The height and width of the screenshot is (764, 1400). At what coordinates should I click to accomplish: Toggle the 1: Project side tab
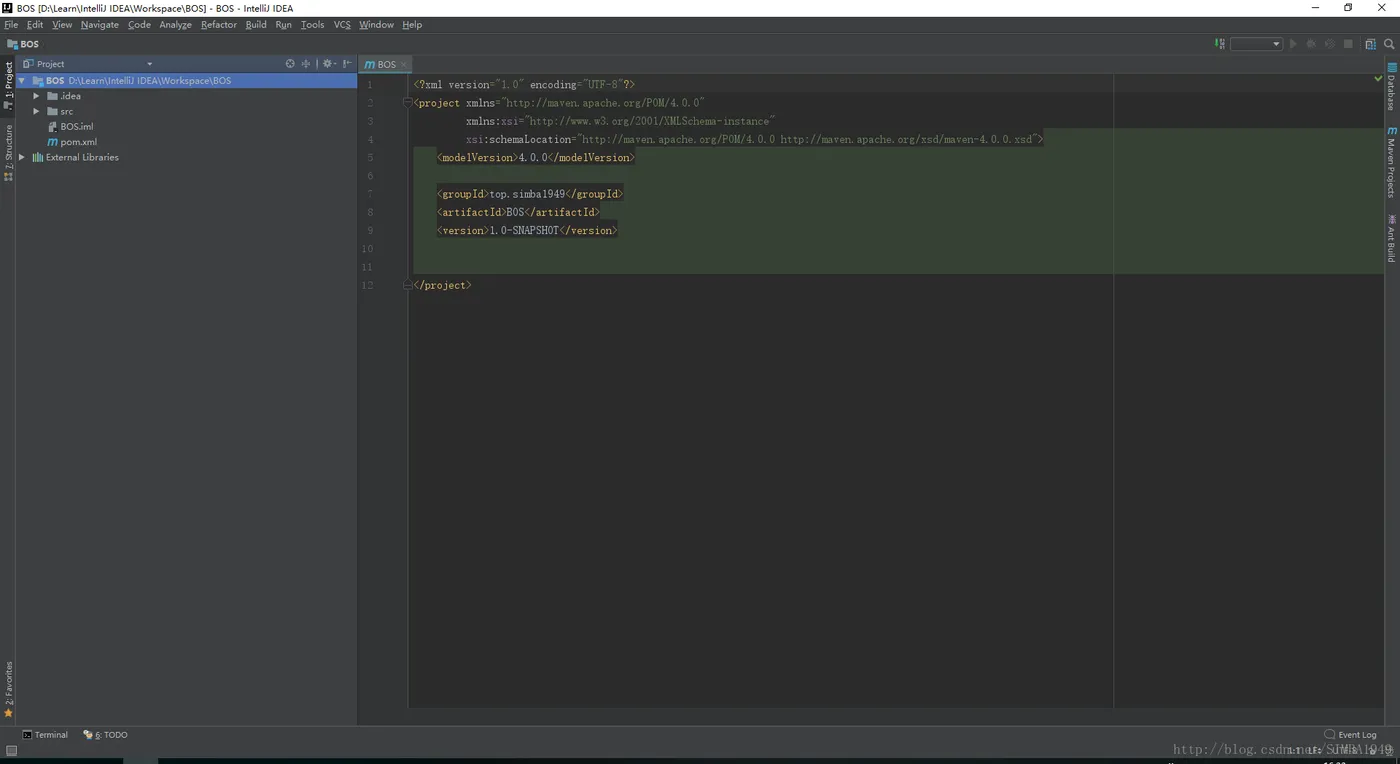click(x=8, y=85)
